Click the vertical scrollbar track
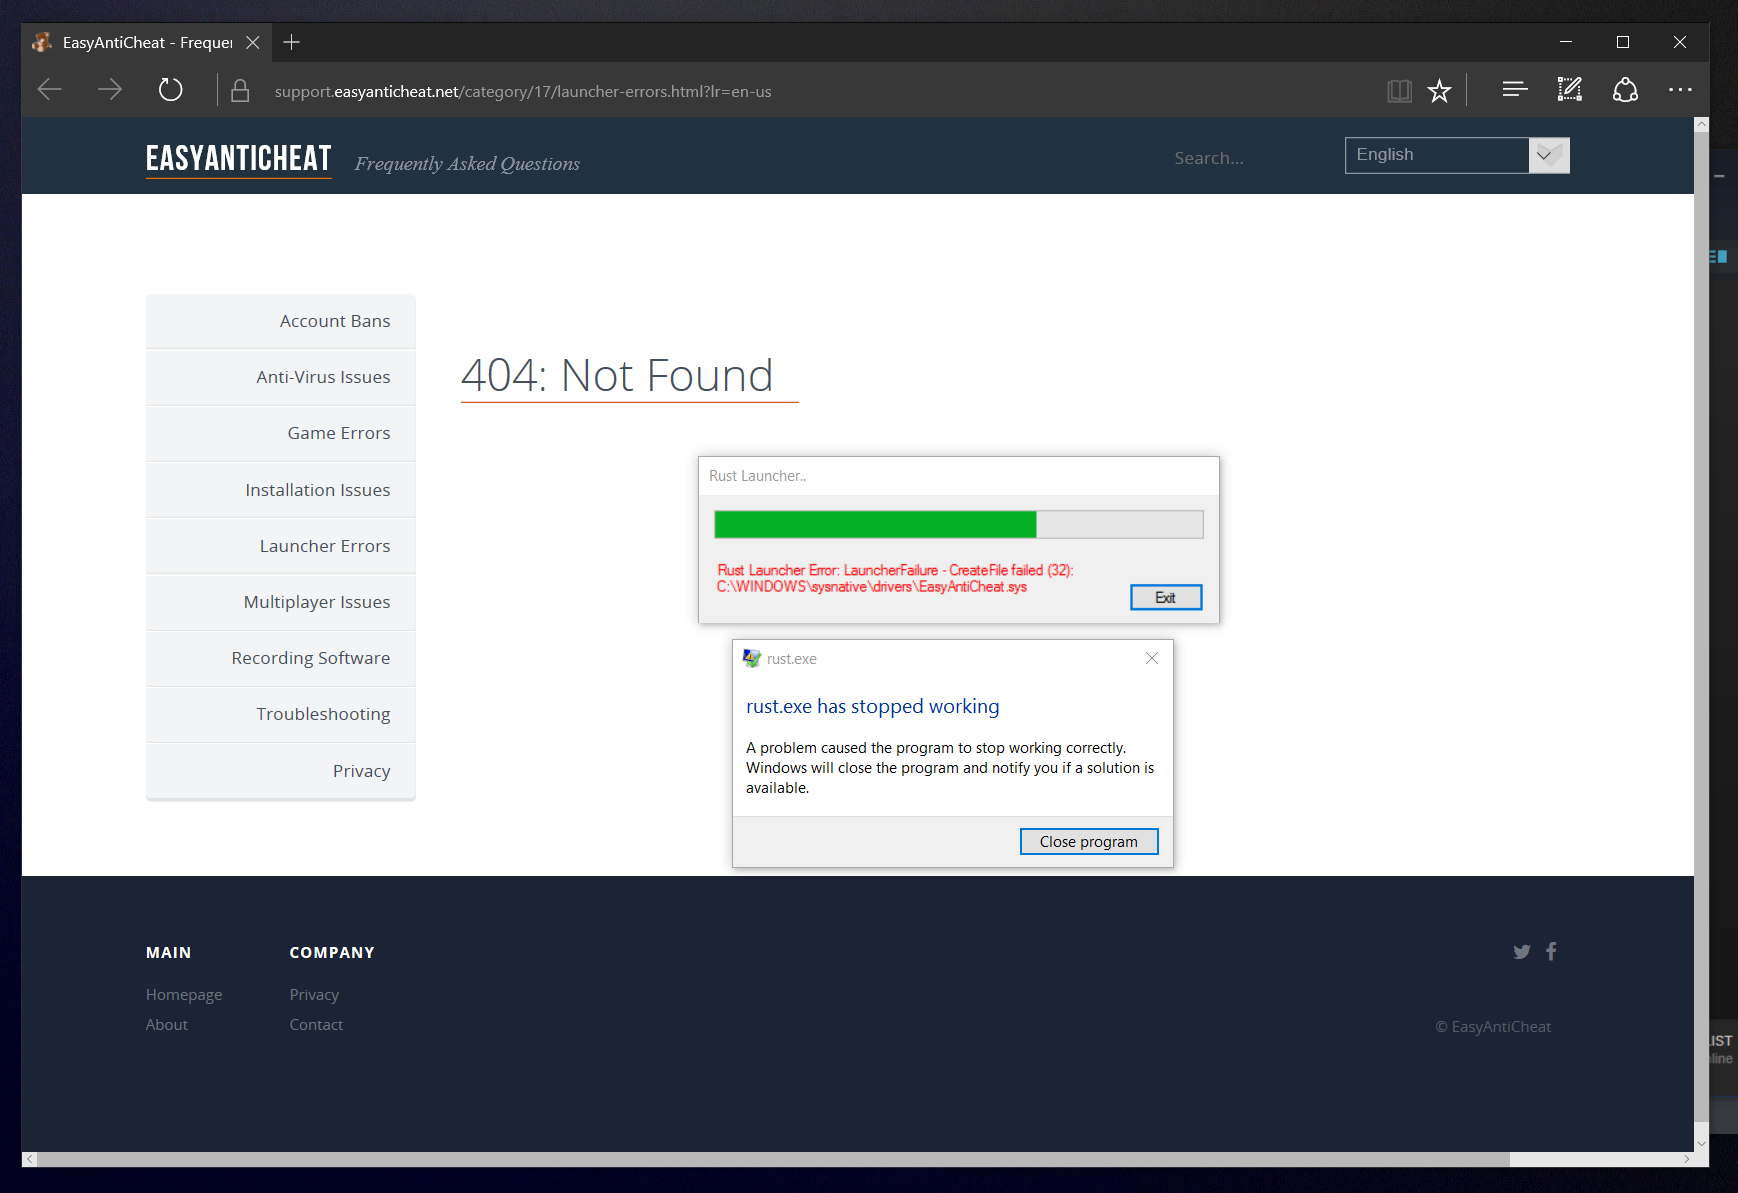Viewport: 1738px width, 1193px height. [x=1702, y=627]
